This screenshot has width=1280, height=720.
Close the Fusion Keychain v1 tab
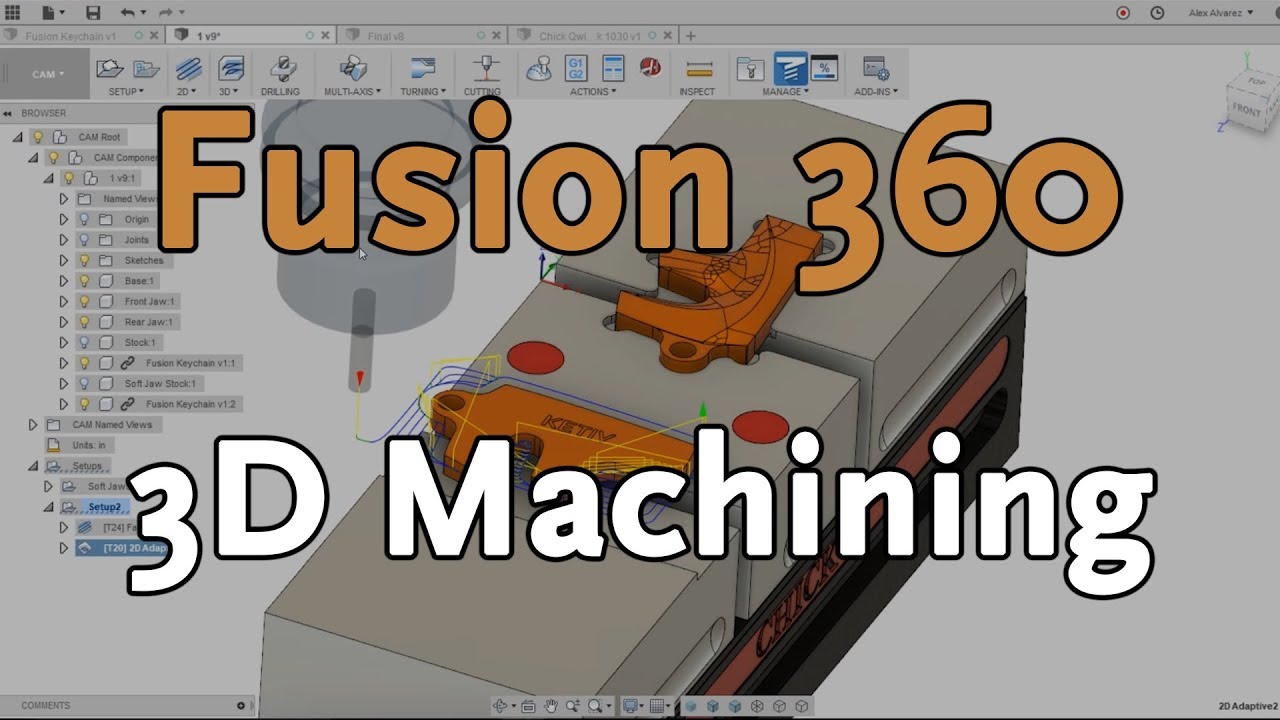click(154, 36)
